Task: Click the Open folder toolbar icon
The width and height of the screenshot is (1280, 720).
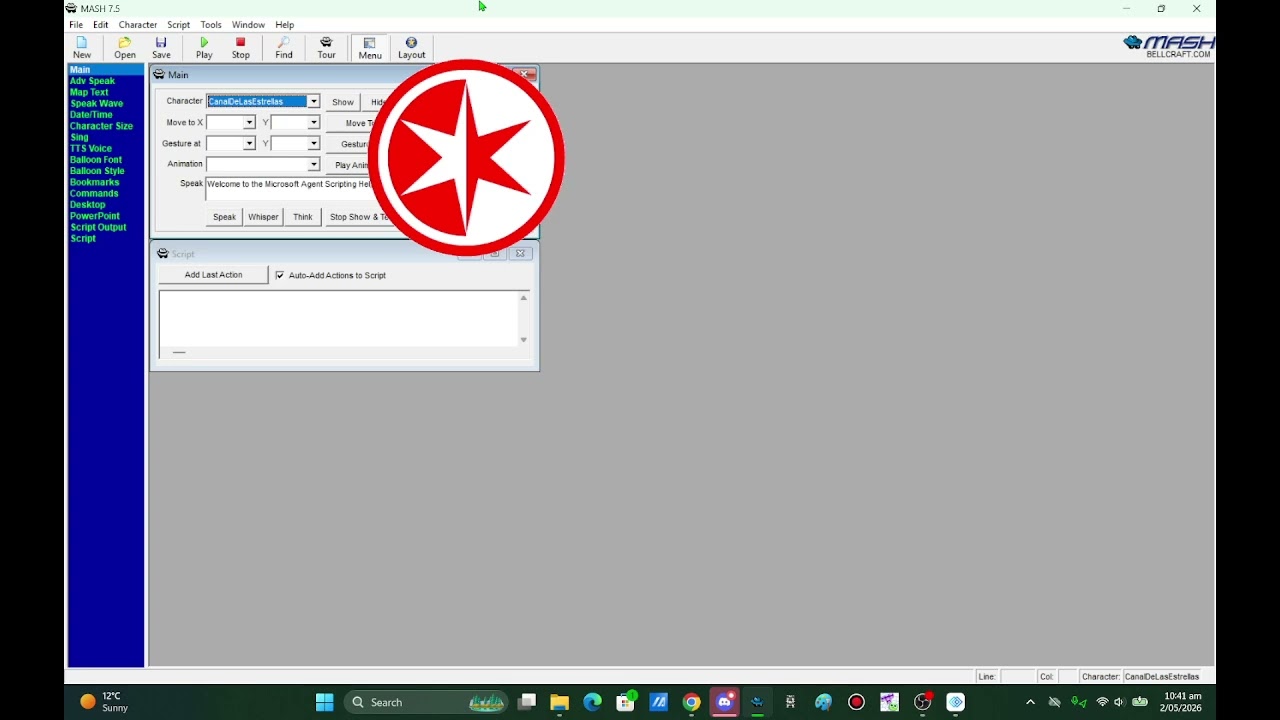Action: click(124, 48)
